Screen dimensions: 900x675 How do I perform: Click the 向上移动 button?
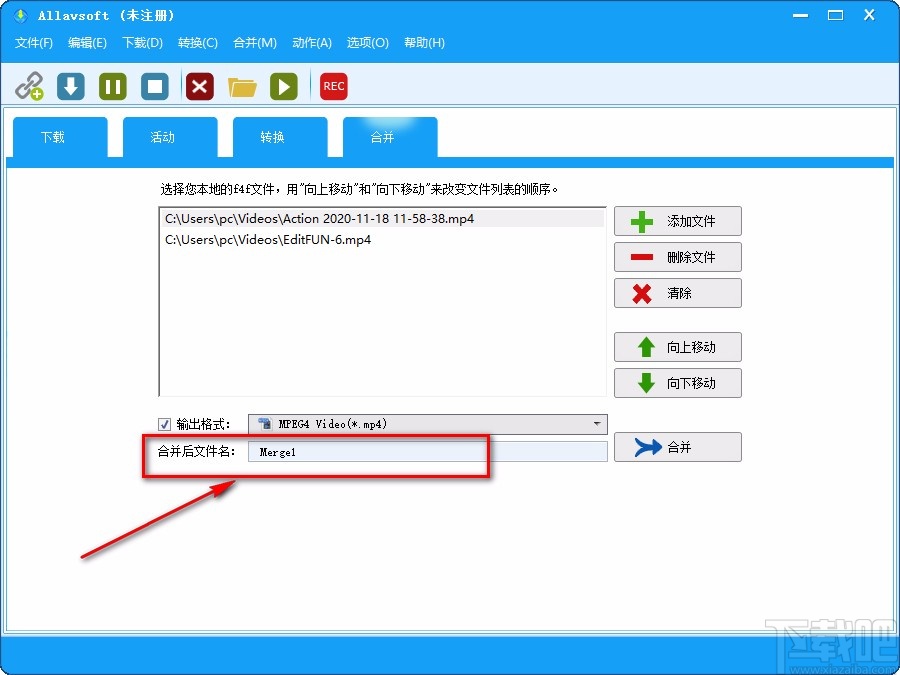[678, 347]
